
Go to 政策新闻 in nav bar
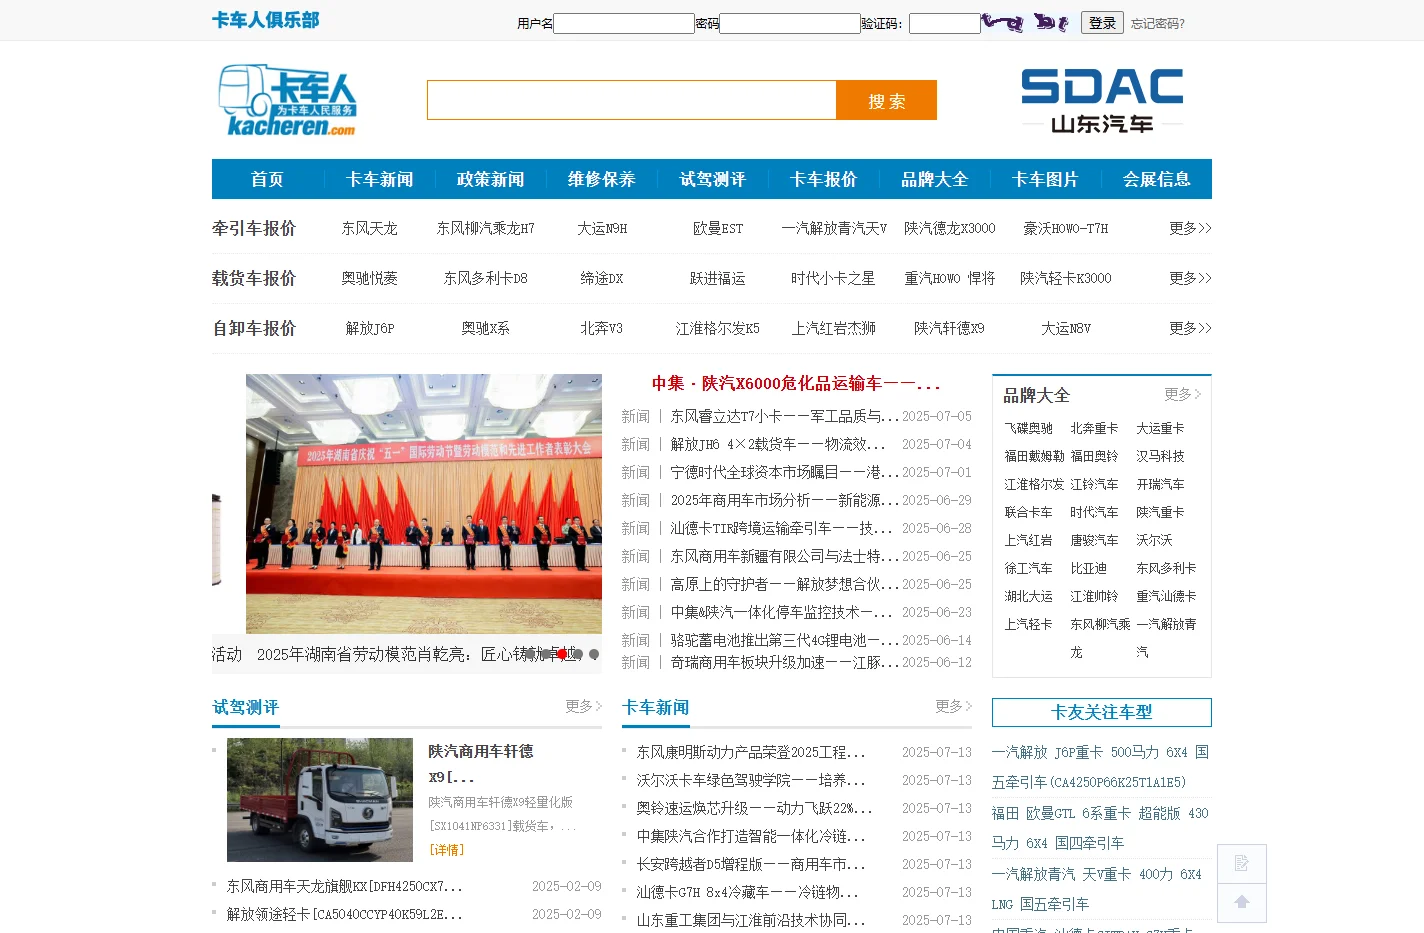(x=490, y=179)
